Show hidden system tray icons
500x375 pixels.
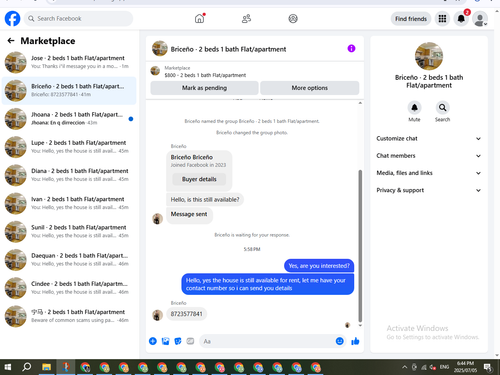point(404,367)
